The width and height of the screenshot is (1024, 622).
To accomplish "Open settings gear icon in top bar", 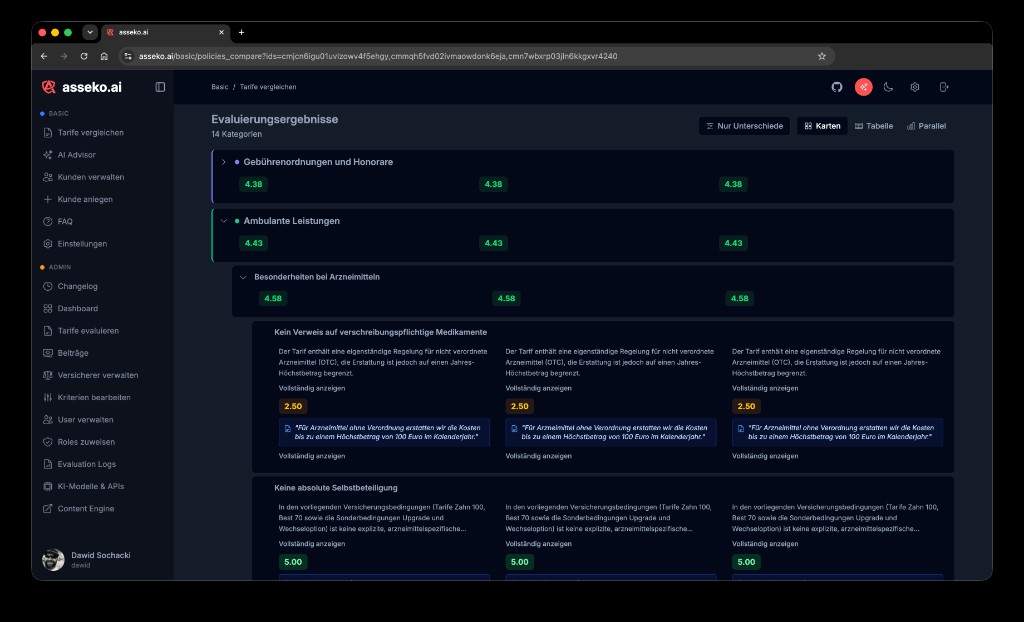I will pyautogui.click(x=915, y=87).
